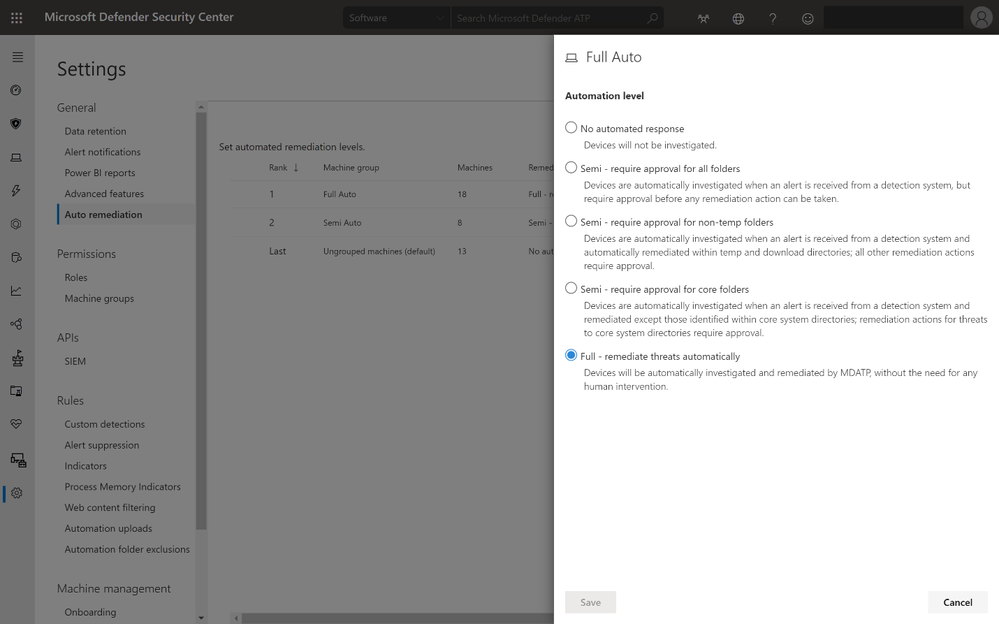Open the Machines list laptop icon
The width and height of the screenshot is (999, 624).
(x=17, y=157)
